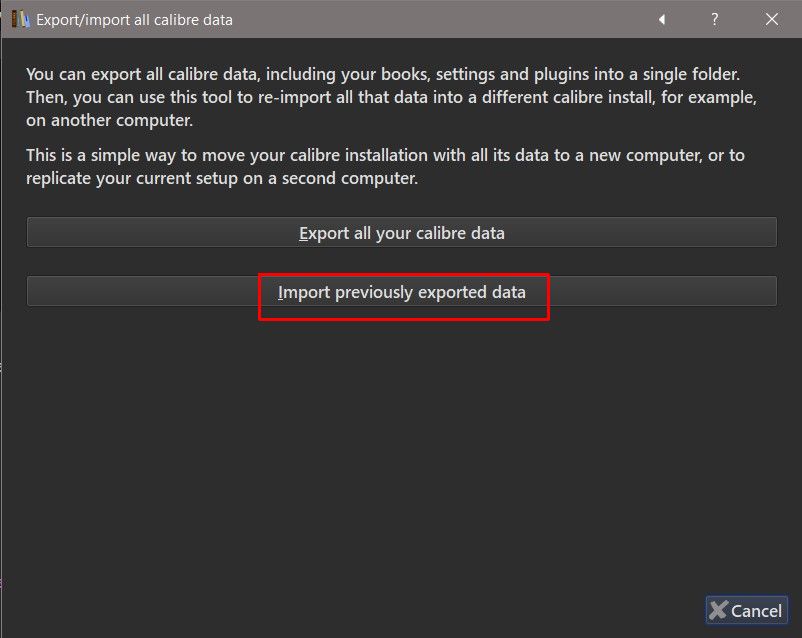Image resolution: width=802 pixels, height=638 pixels.
Task: Click the underlined "I" in the Import button
Action: (281, 292)
